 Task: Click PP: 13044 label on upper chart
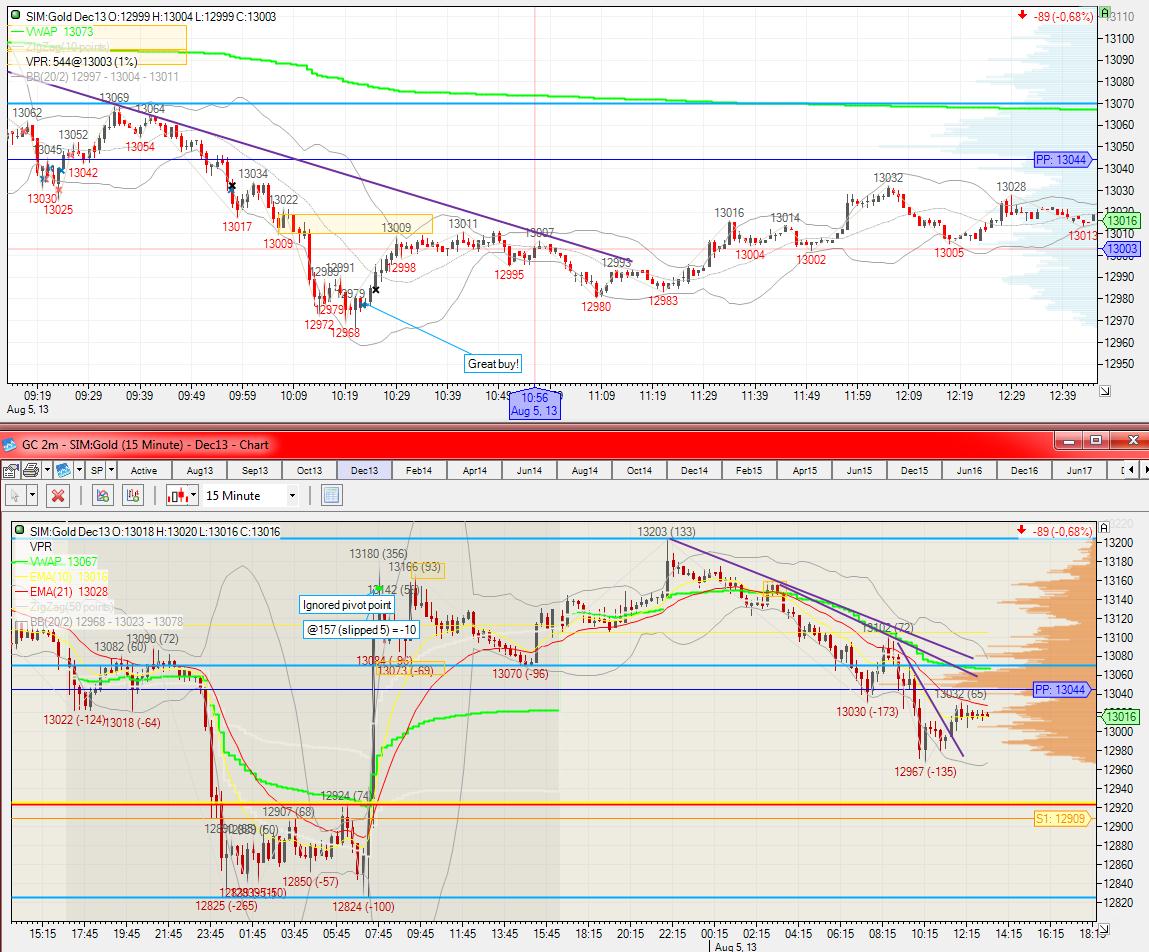[x=1063, y=159]
